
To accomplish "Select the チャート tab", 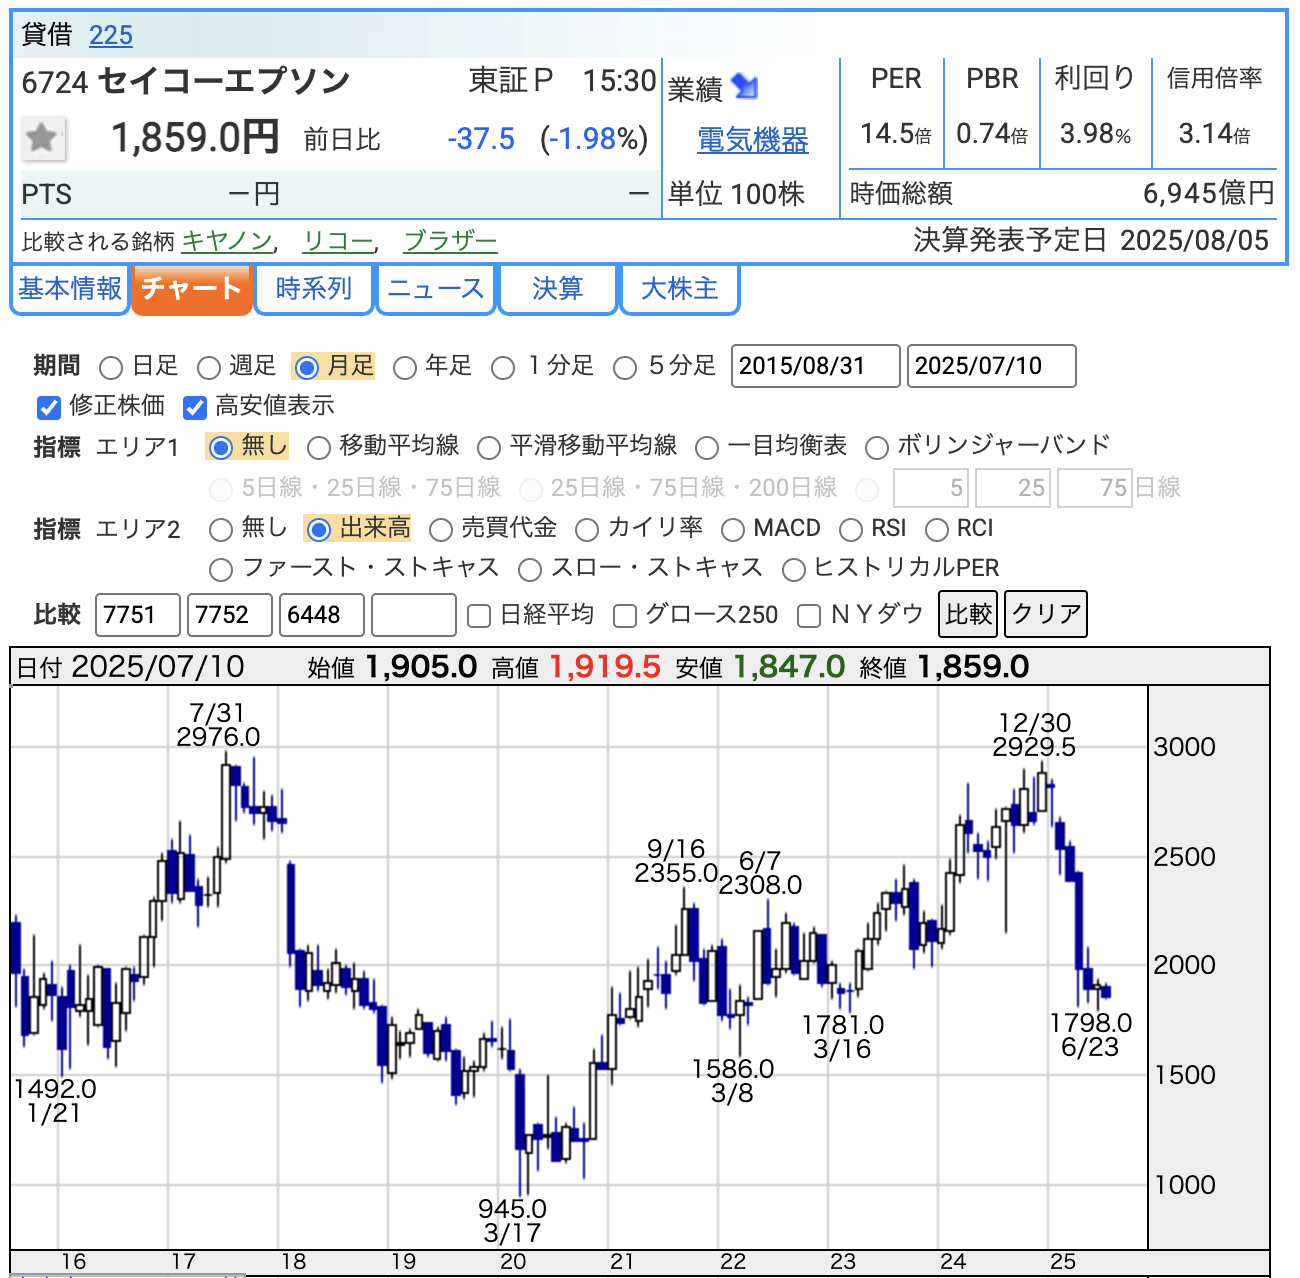I will coord(191,289).
